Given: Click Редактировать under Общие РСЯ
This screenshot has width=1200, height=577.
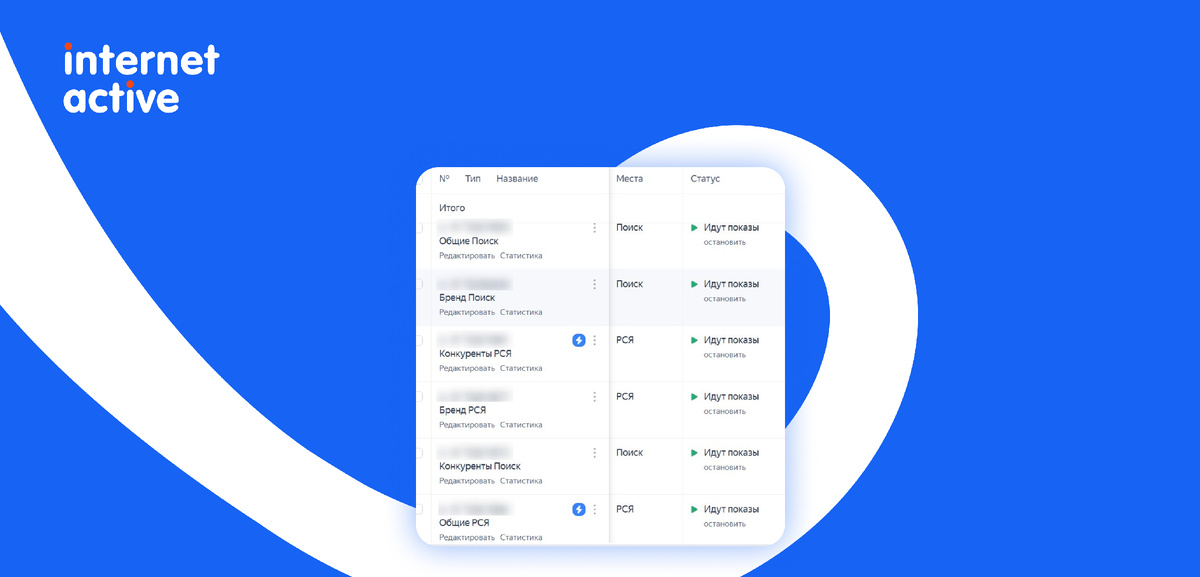Looking at the screenshot, I should click(467, 537).
